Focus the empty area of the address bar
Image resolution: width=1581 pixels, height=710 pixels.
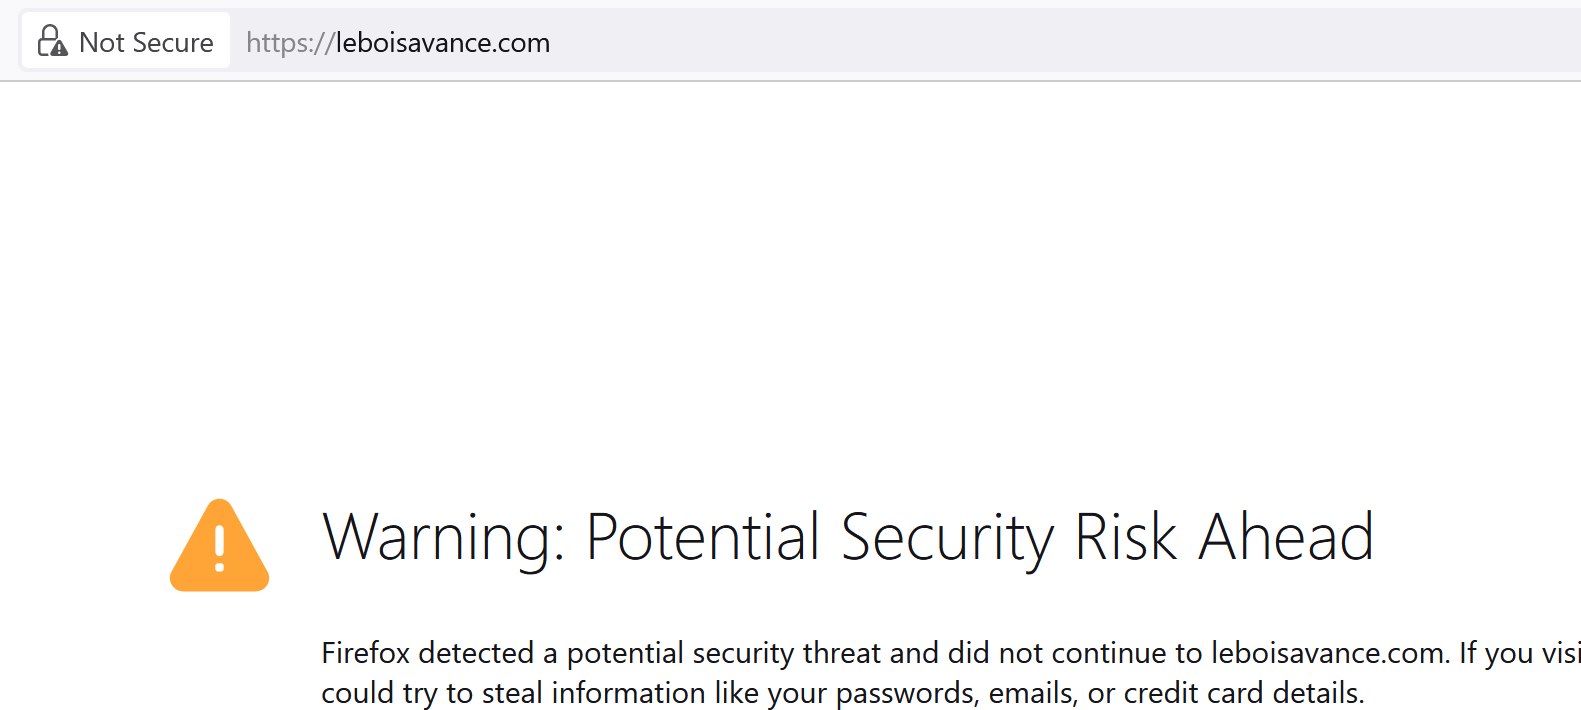(1000, 43)
